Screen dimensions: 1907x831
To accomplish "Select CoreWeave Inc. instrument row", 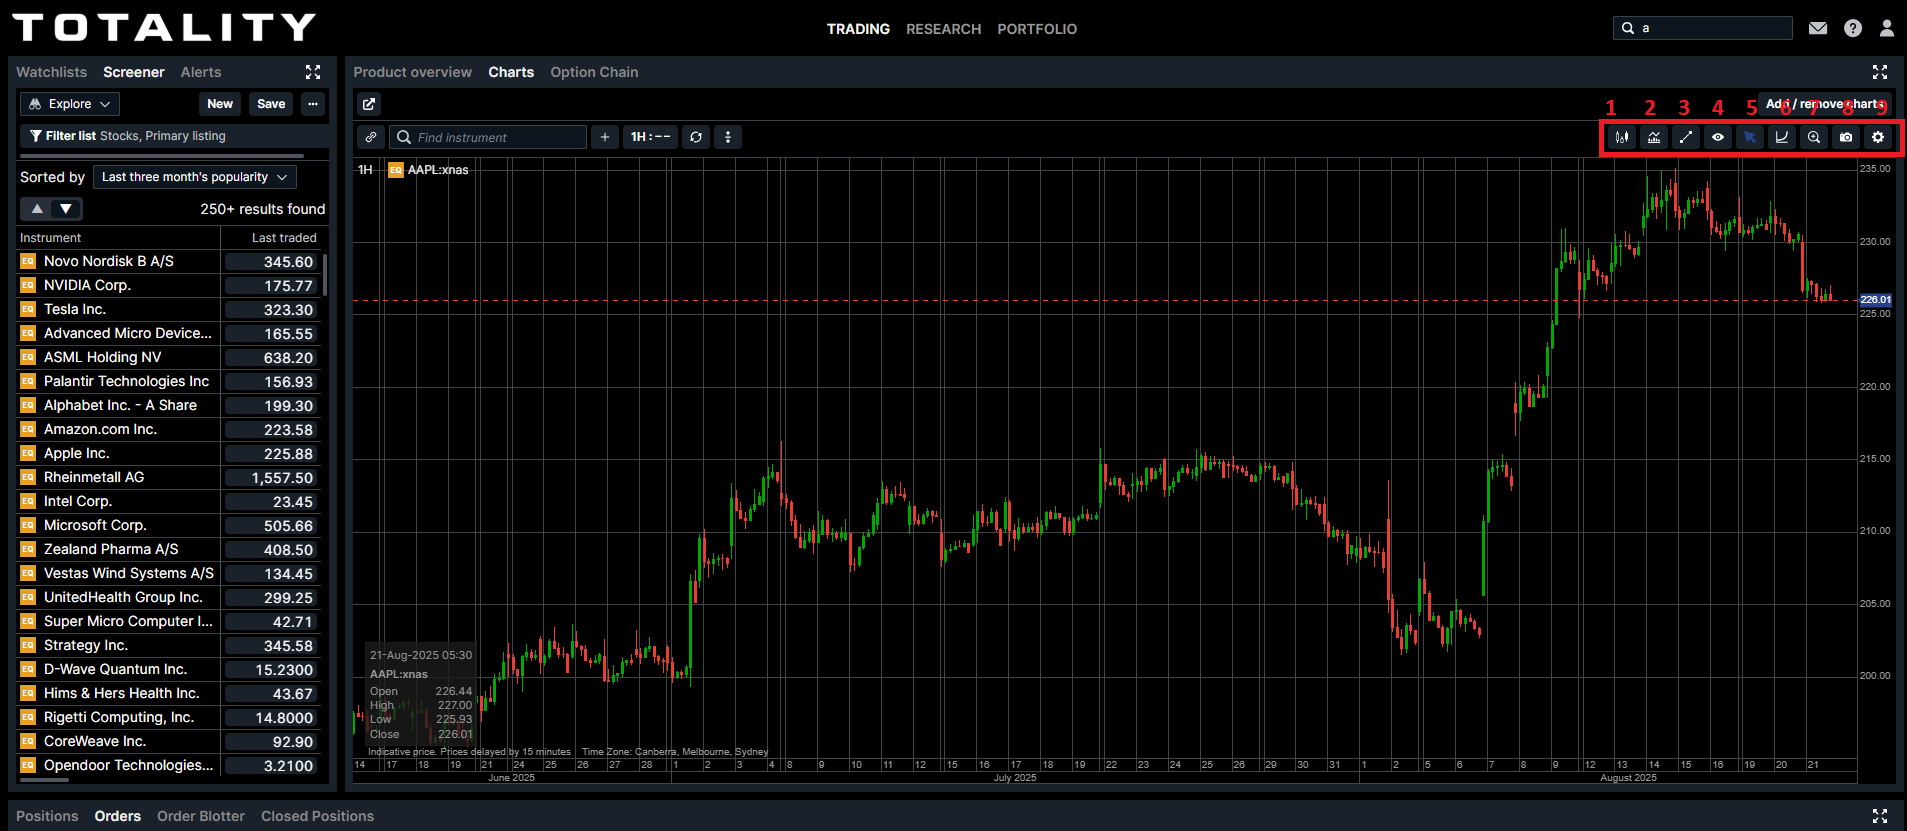I will tap(170, 741).
